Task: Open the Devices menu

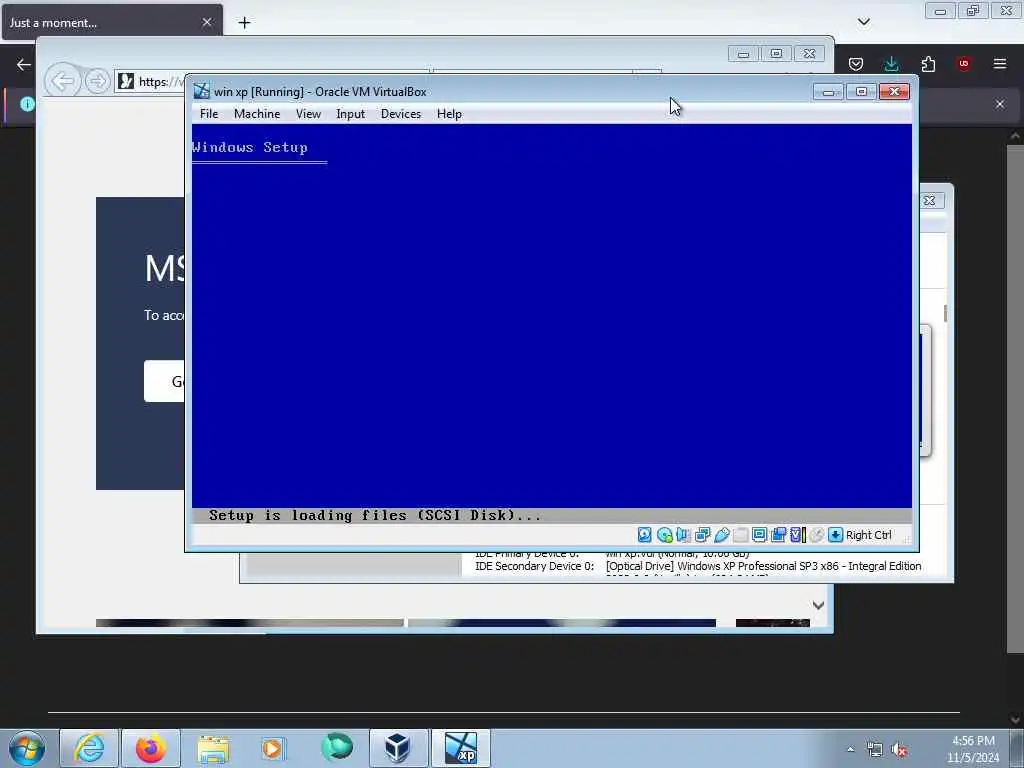Action: [401, 114]
